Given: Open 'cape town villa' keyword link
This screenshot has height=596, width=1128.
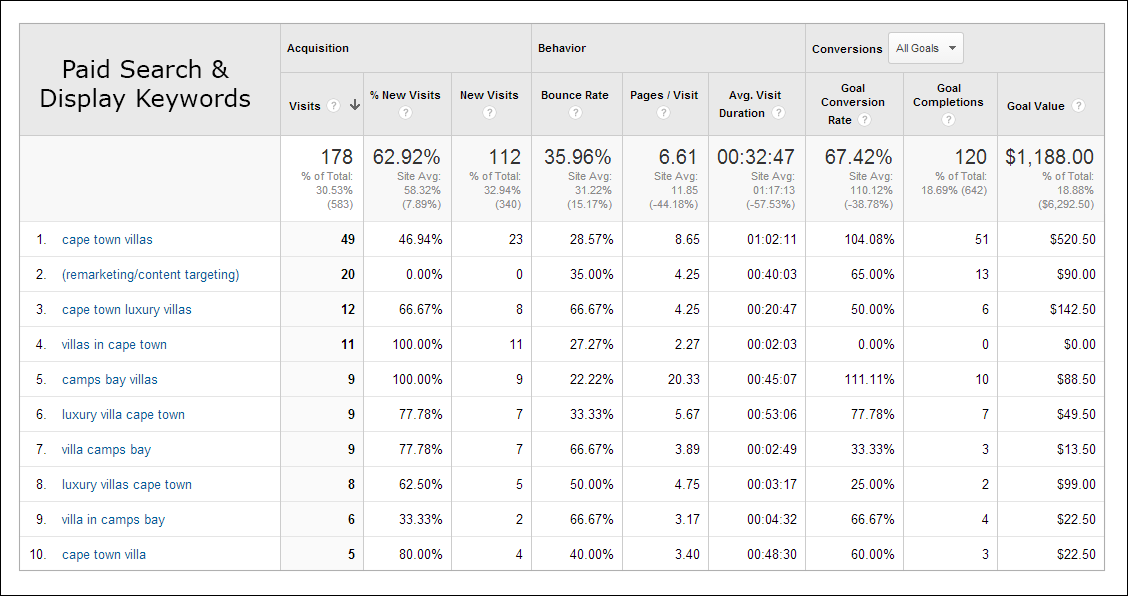Looking at the screenshot, I should pyautogui.click(x=104, y=554).
